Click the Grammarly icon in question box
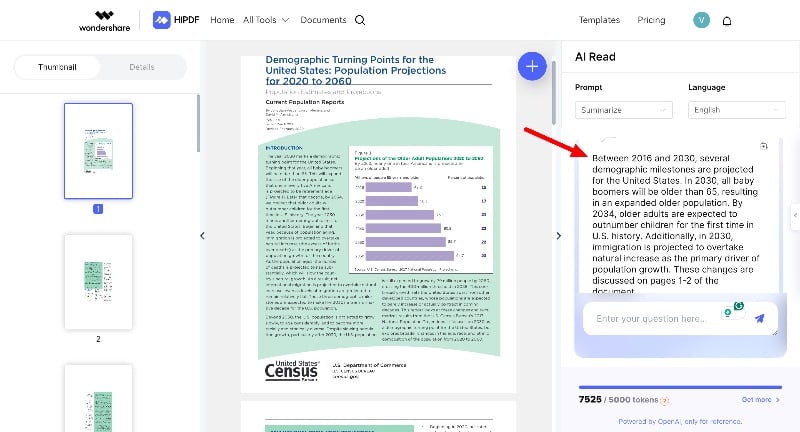Image resolution: width=800 pixels, height=432 pixels. coord(739,306)
